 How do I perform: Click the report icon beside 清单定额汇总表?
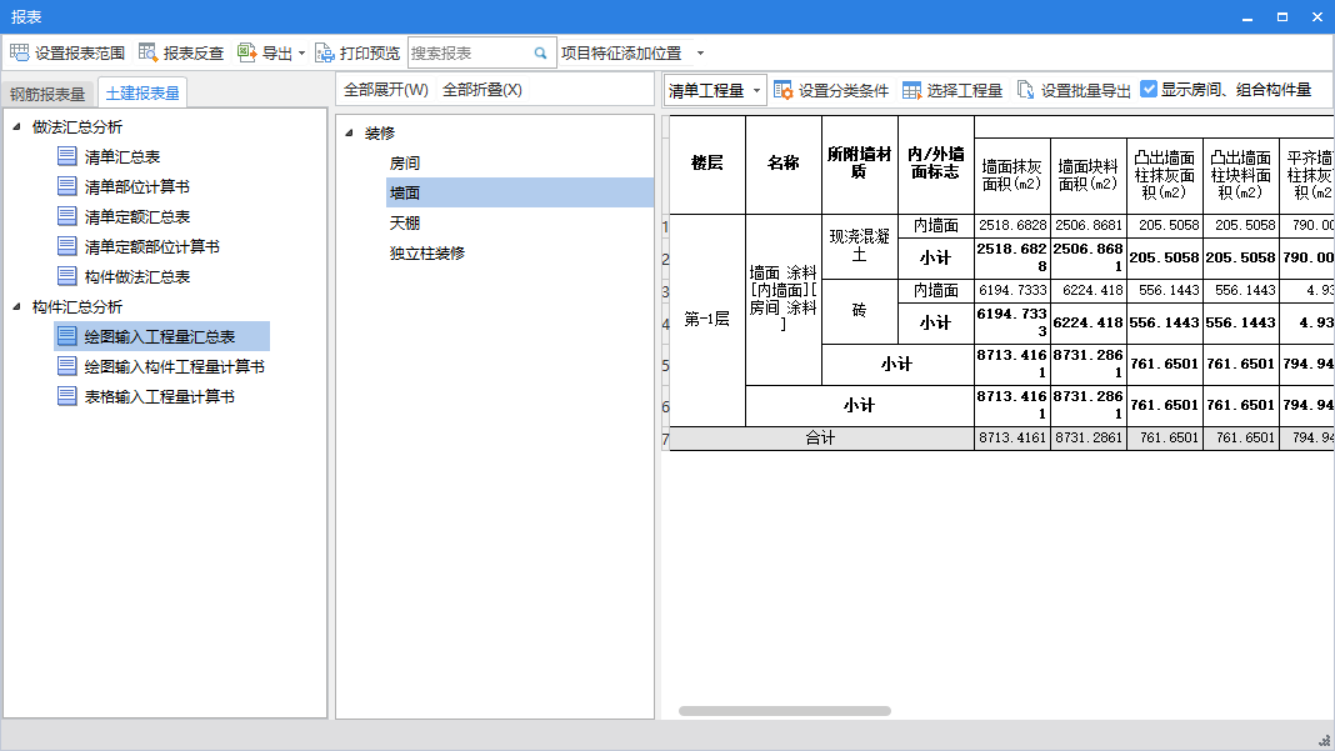pyautogui.click(x=67, y=216)
